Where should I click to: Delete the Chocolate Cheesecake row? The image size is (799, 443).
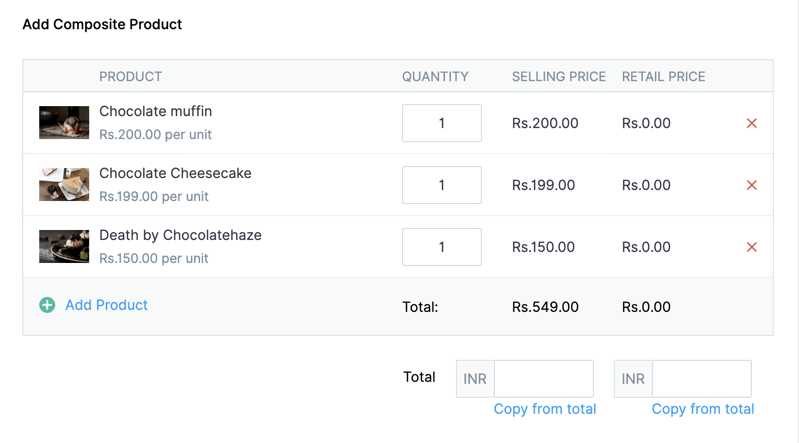point(752,185)
